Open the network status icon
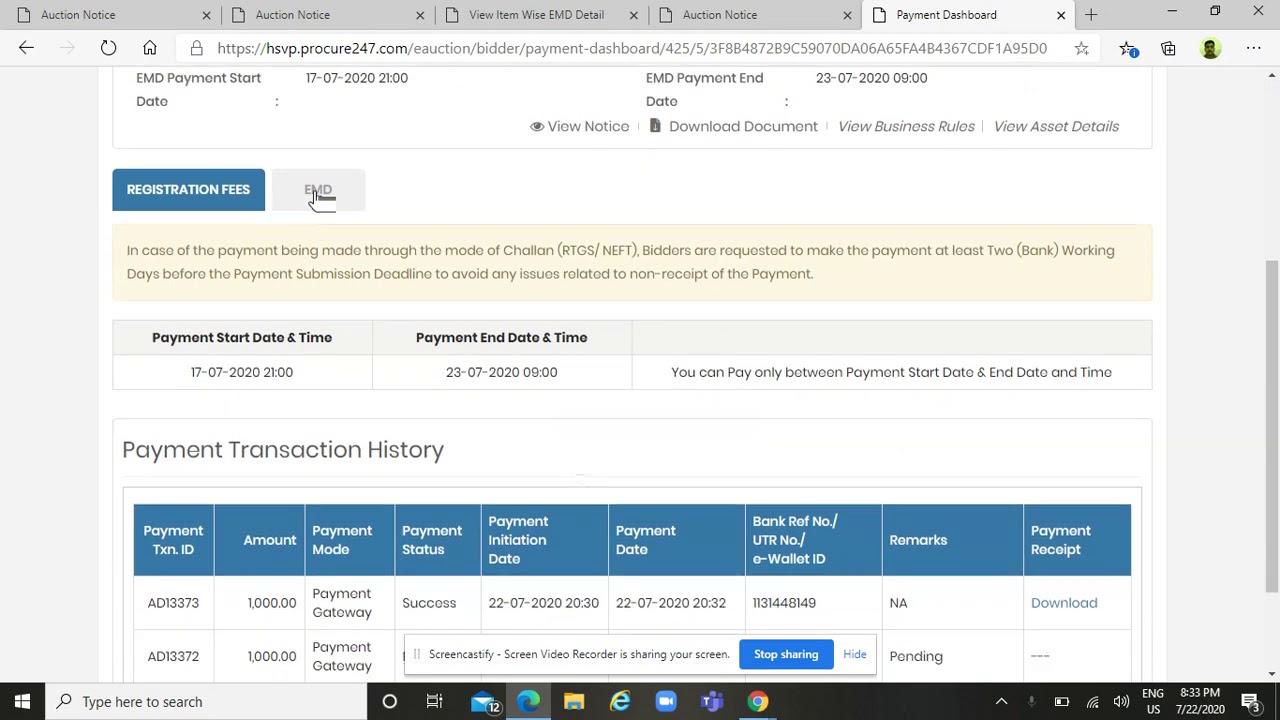 click(1092, 702)
